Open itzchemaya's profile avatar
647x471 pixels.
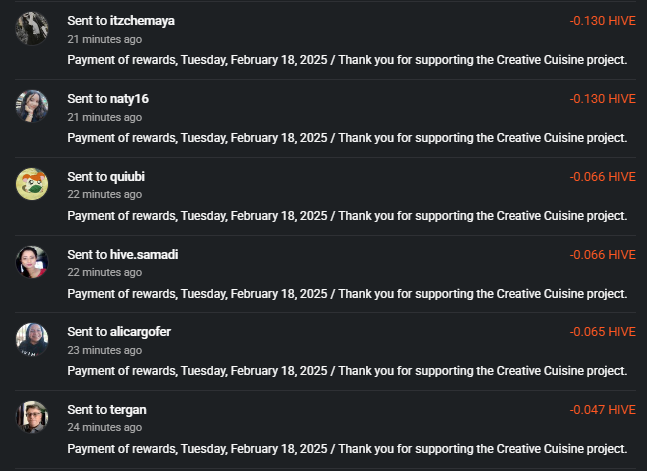32,28
